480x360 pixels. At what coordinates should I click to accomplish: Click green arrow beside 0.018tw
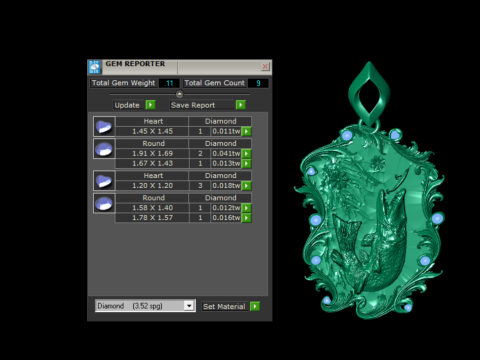[x=246, y=186]
